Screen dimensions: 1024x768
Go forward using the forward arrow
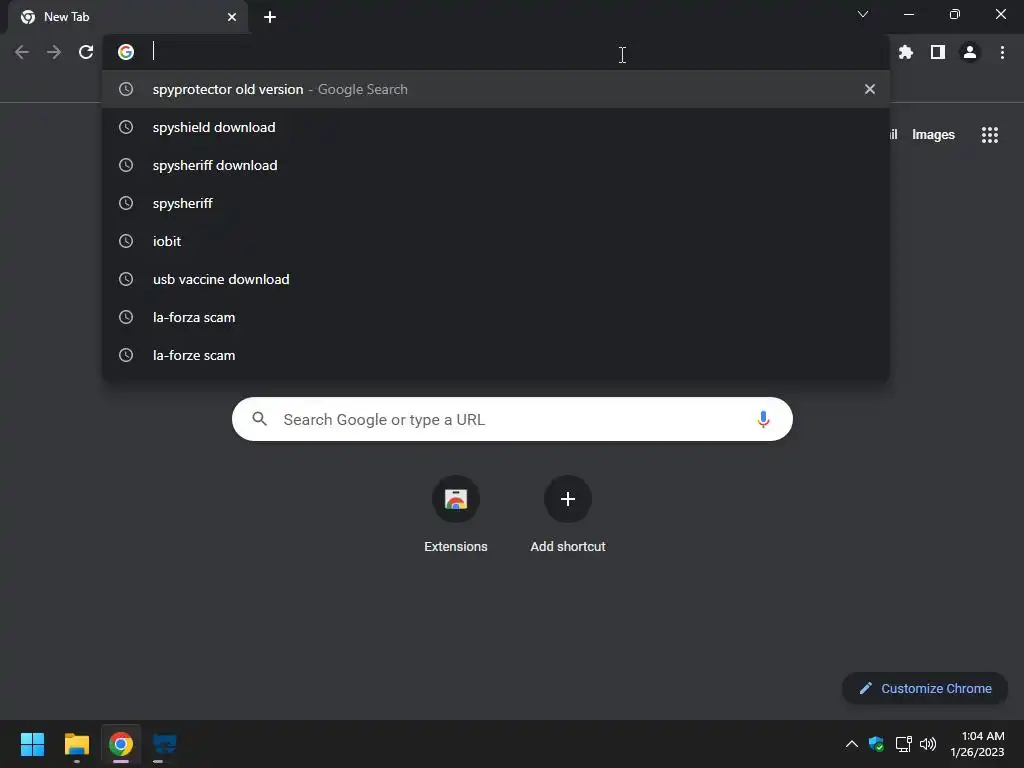[x=54, y=52]
